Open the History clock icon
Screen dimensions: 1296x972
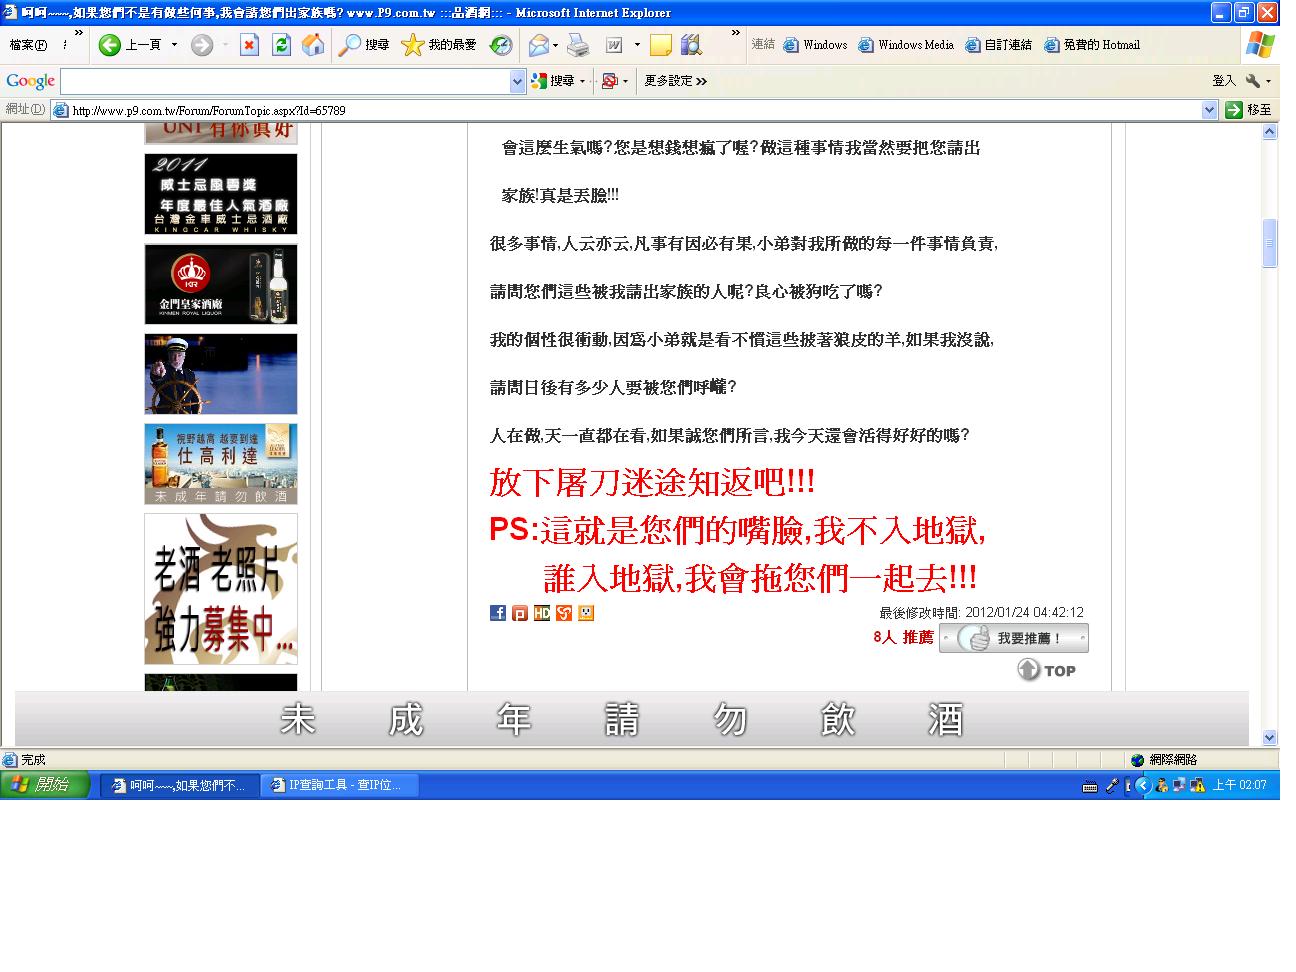501,45
